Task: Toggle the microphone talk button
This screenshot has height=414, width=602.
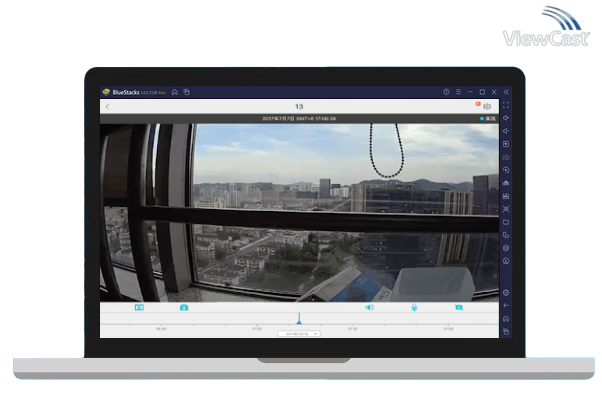Action: coord(414,308)
